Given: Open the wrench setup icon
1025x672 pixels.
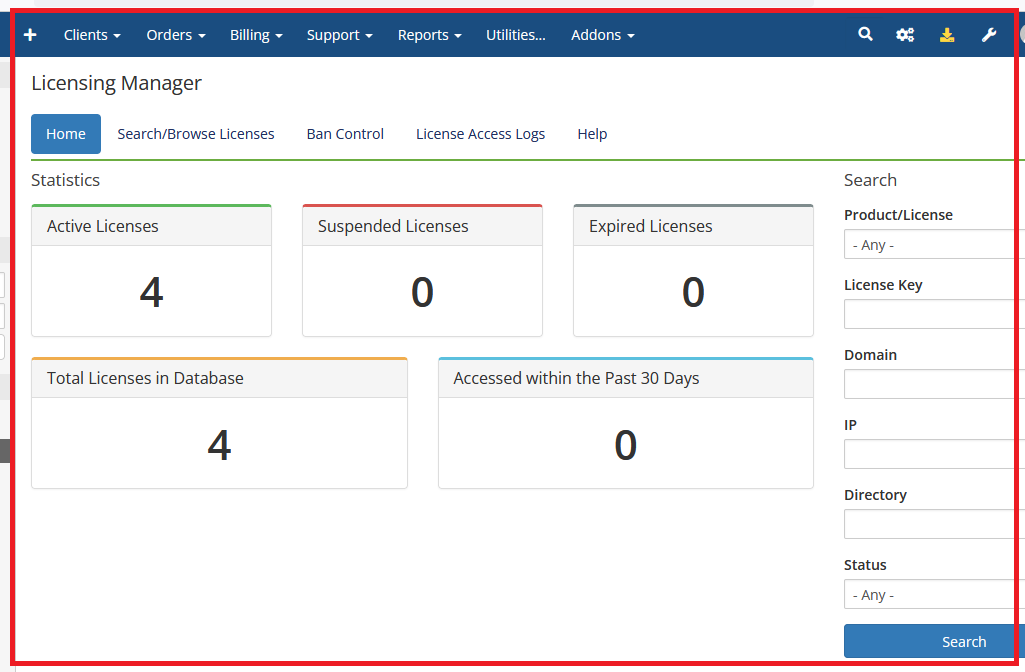Looking at the screenshot, I should (989, 35).
